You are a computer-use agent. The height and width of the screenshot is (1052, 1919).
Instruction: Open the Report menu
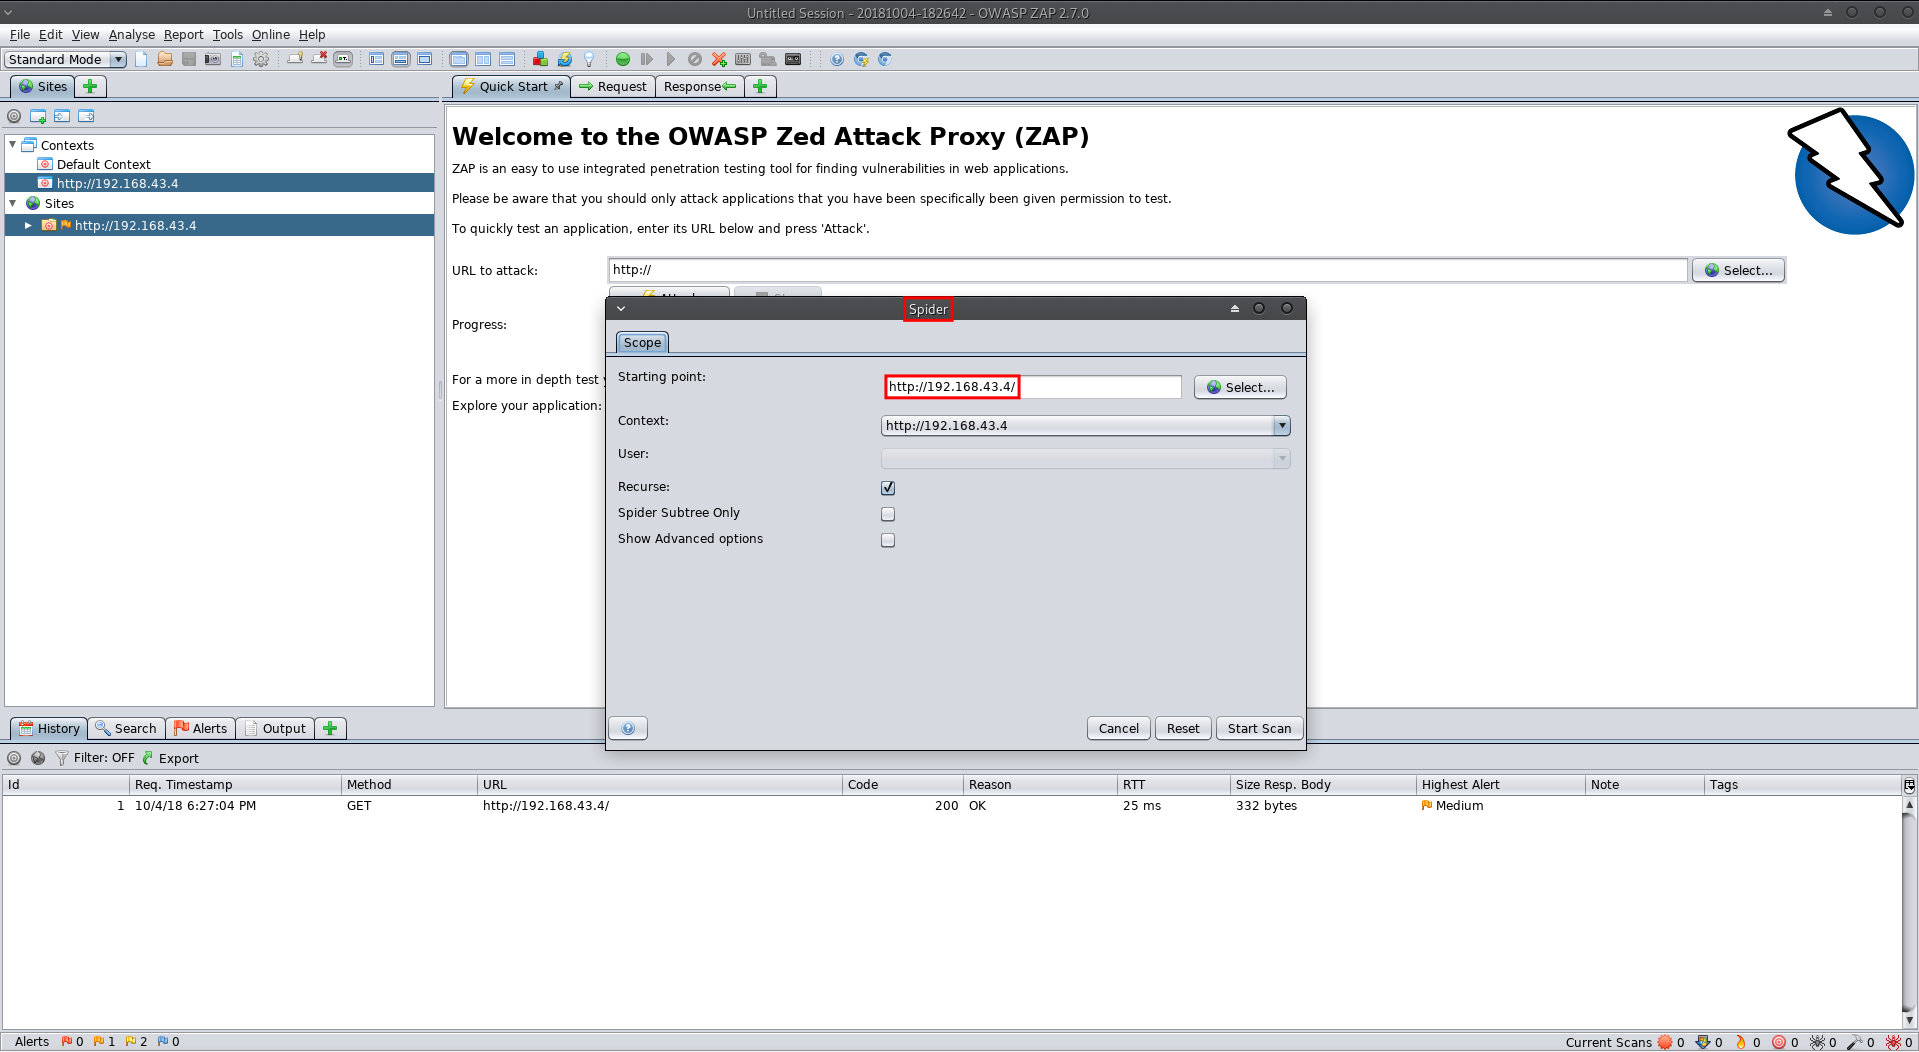point(184,34)
